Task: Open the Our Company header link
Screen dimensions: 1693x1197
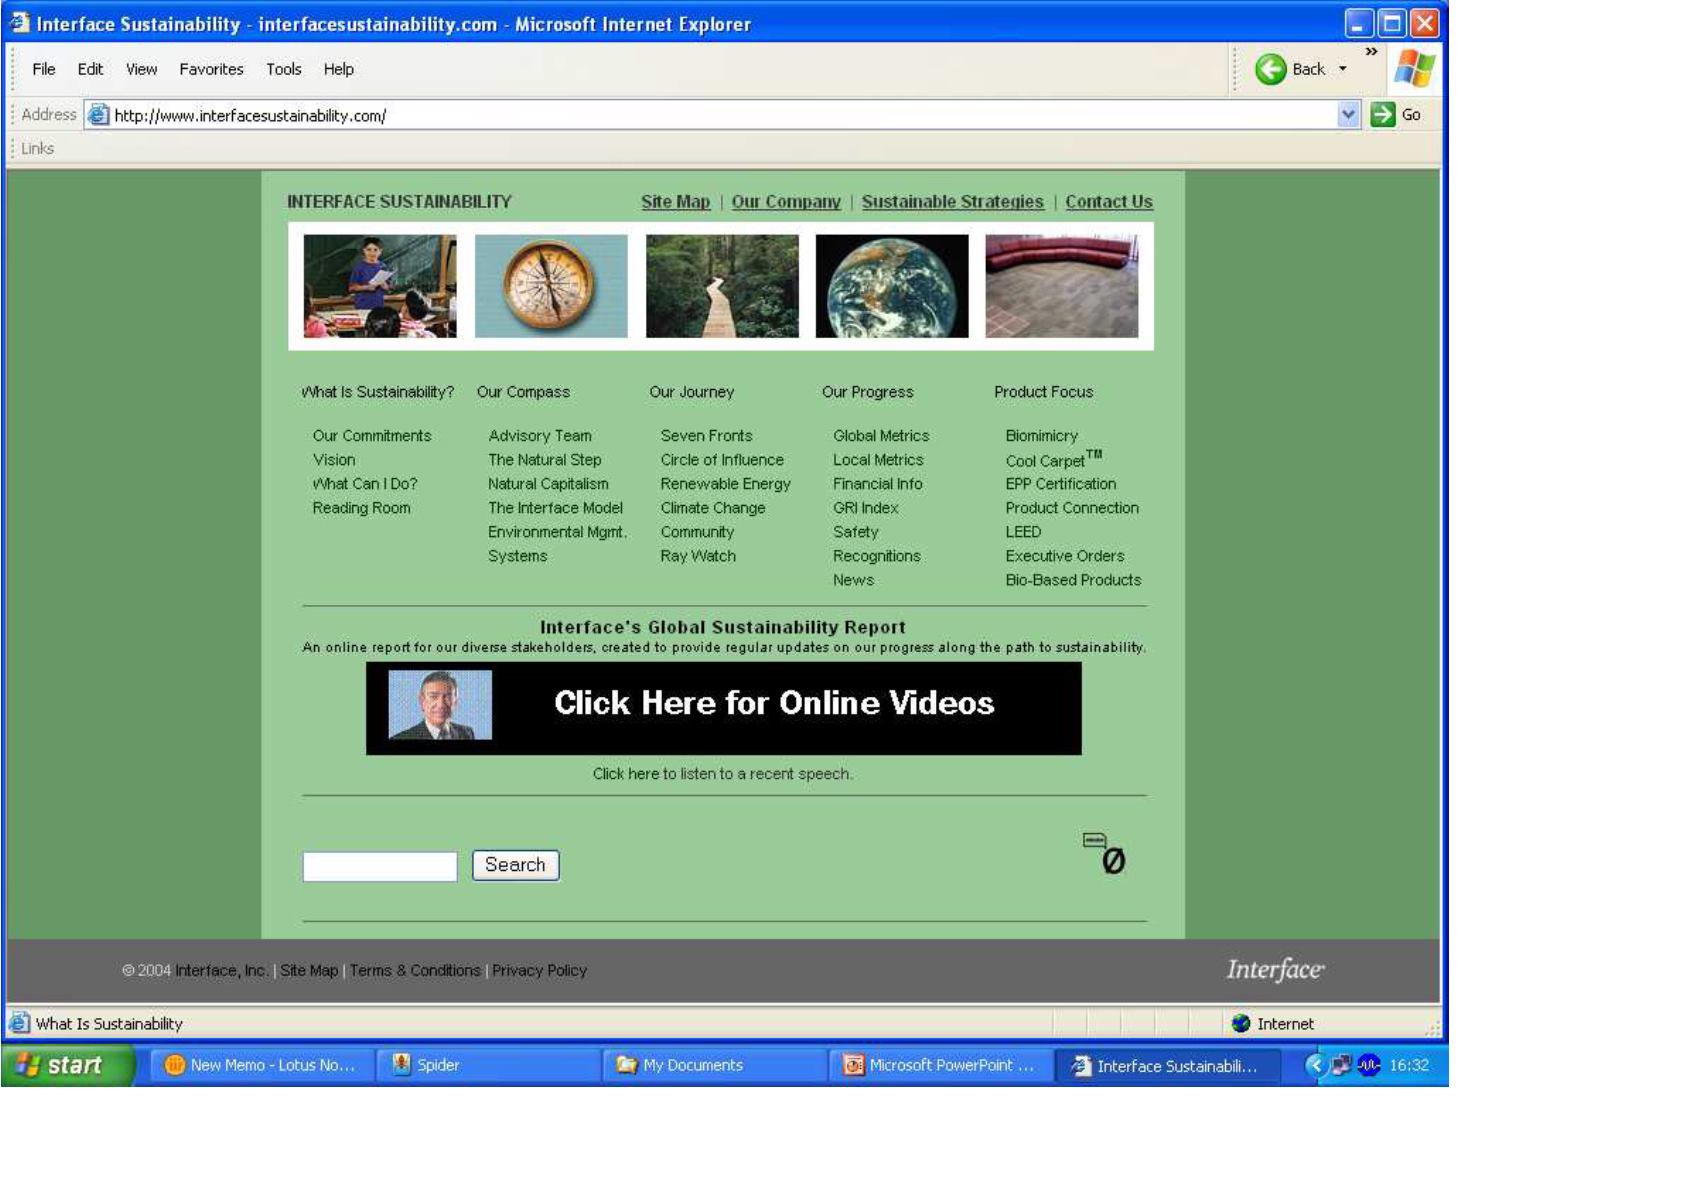Action: coord(786,202)
